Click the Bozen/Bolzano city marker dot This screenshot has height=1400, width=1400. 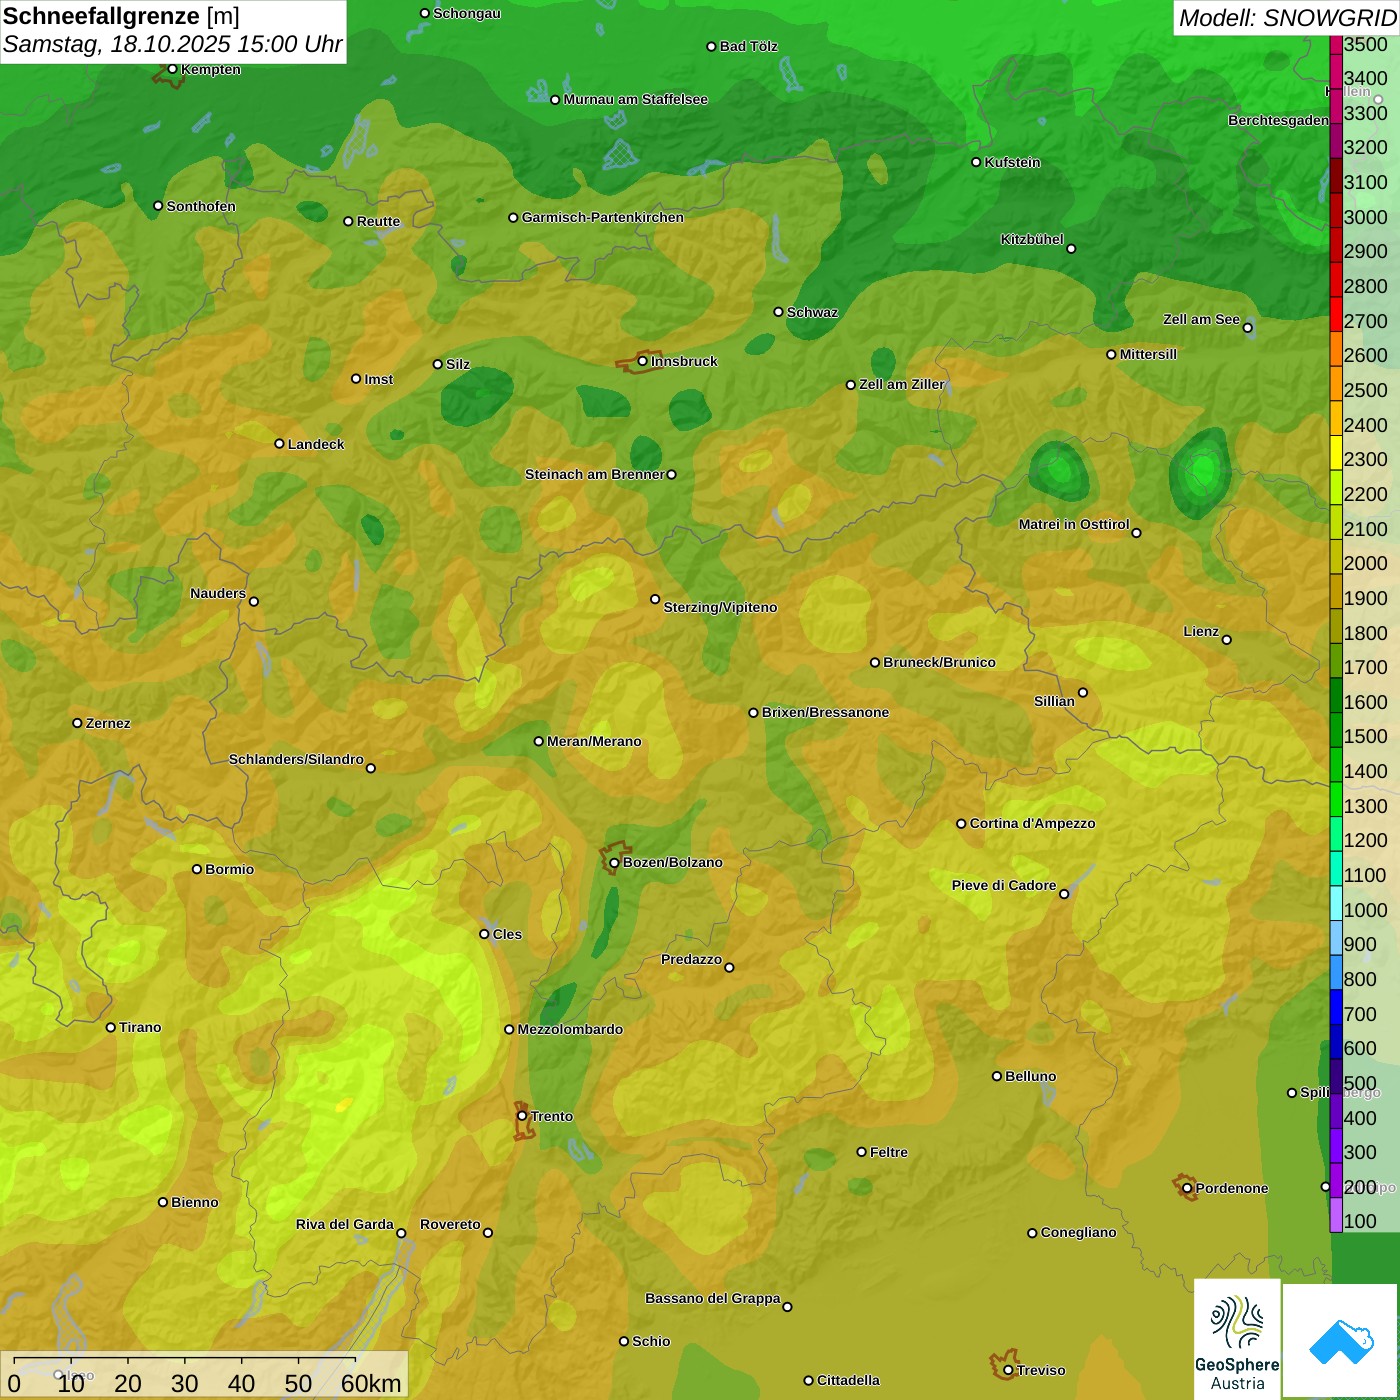pyautogui.click(x=614, y=863)
